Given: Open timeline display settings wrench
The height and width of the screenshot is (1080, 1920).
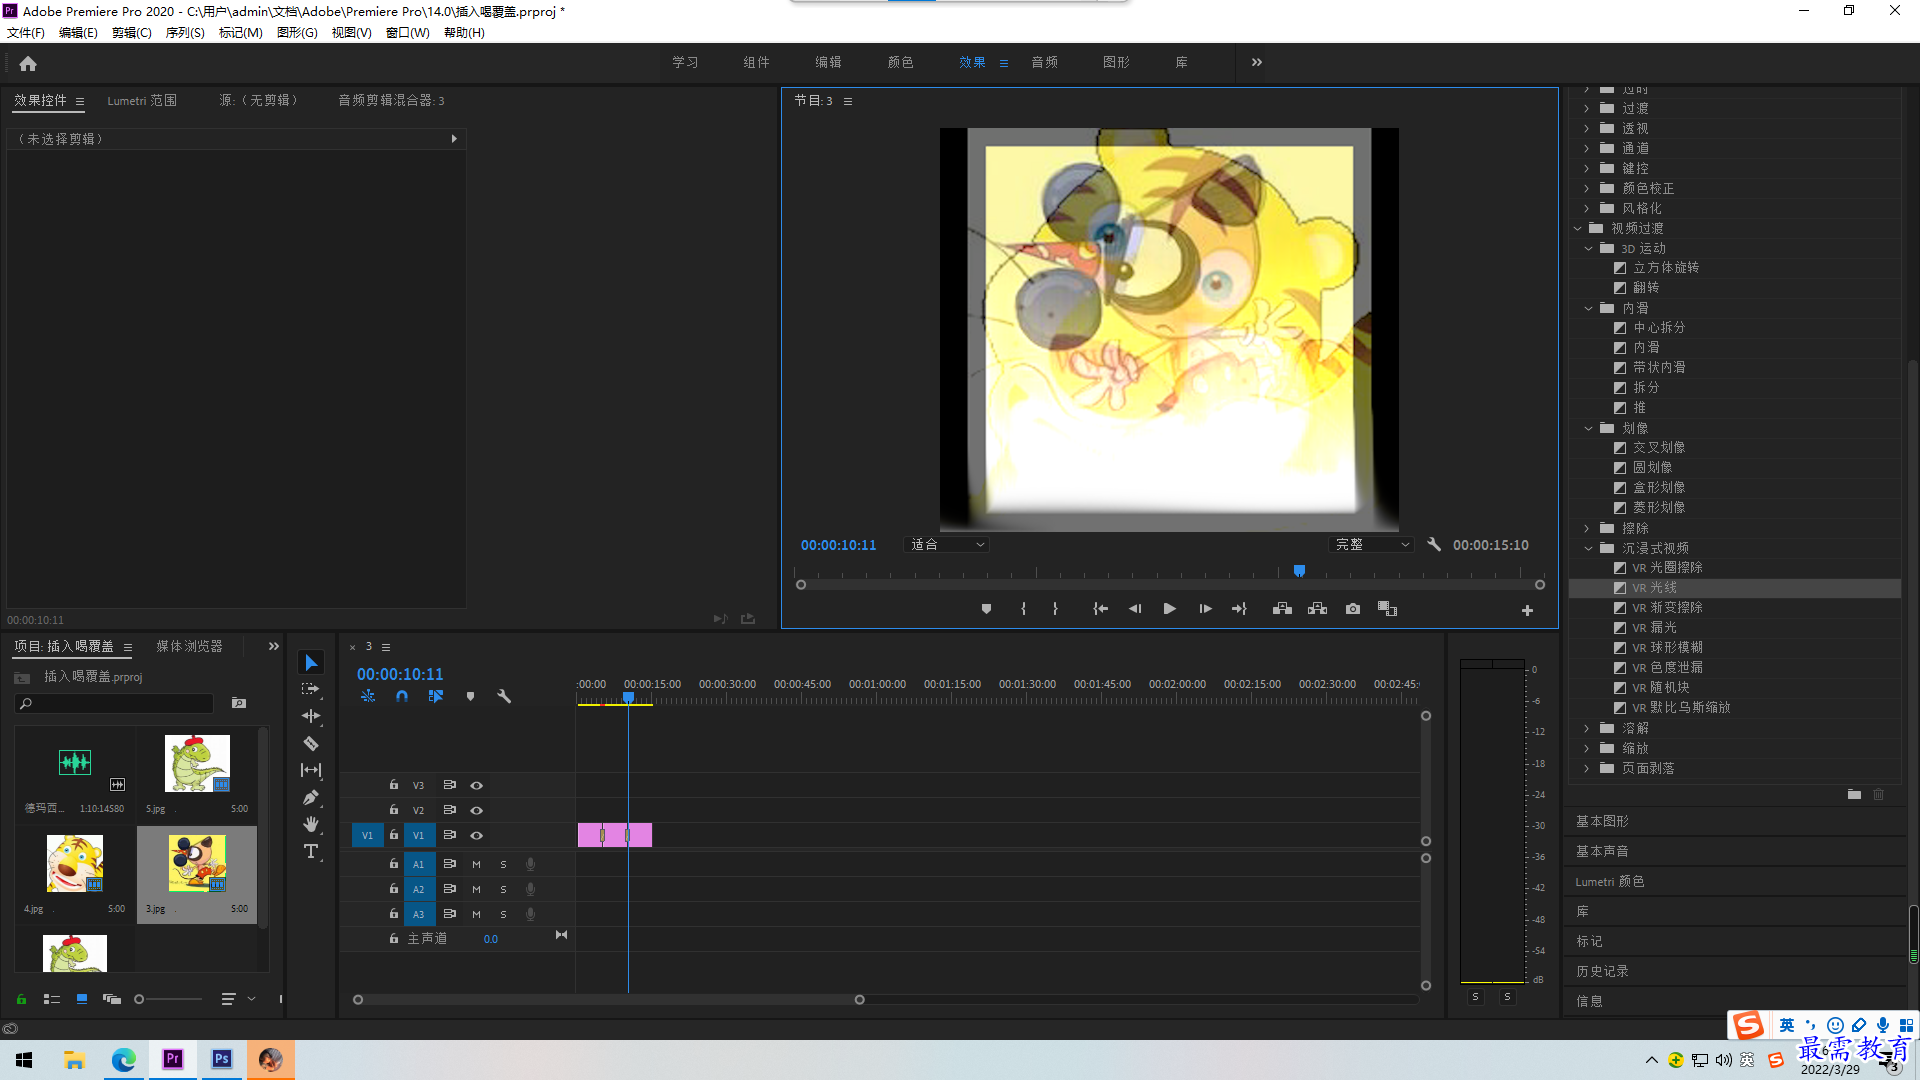Looking at the screenshot, I should (504, 696).
